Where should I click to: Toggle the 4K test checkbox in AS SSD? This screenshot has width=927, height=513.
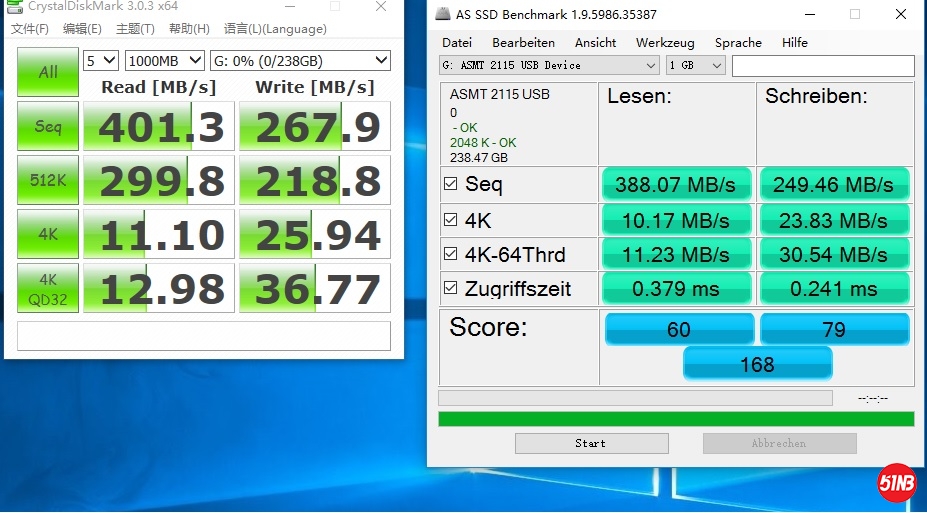(x=450, y=219)
